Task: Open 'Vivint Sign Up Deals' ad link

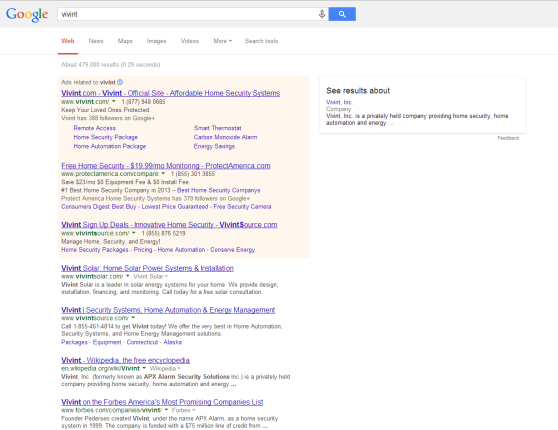Action: [x=169, y=225]
